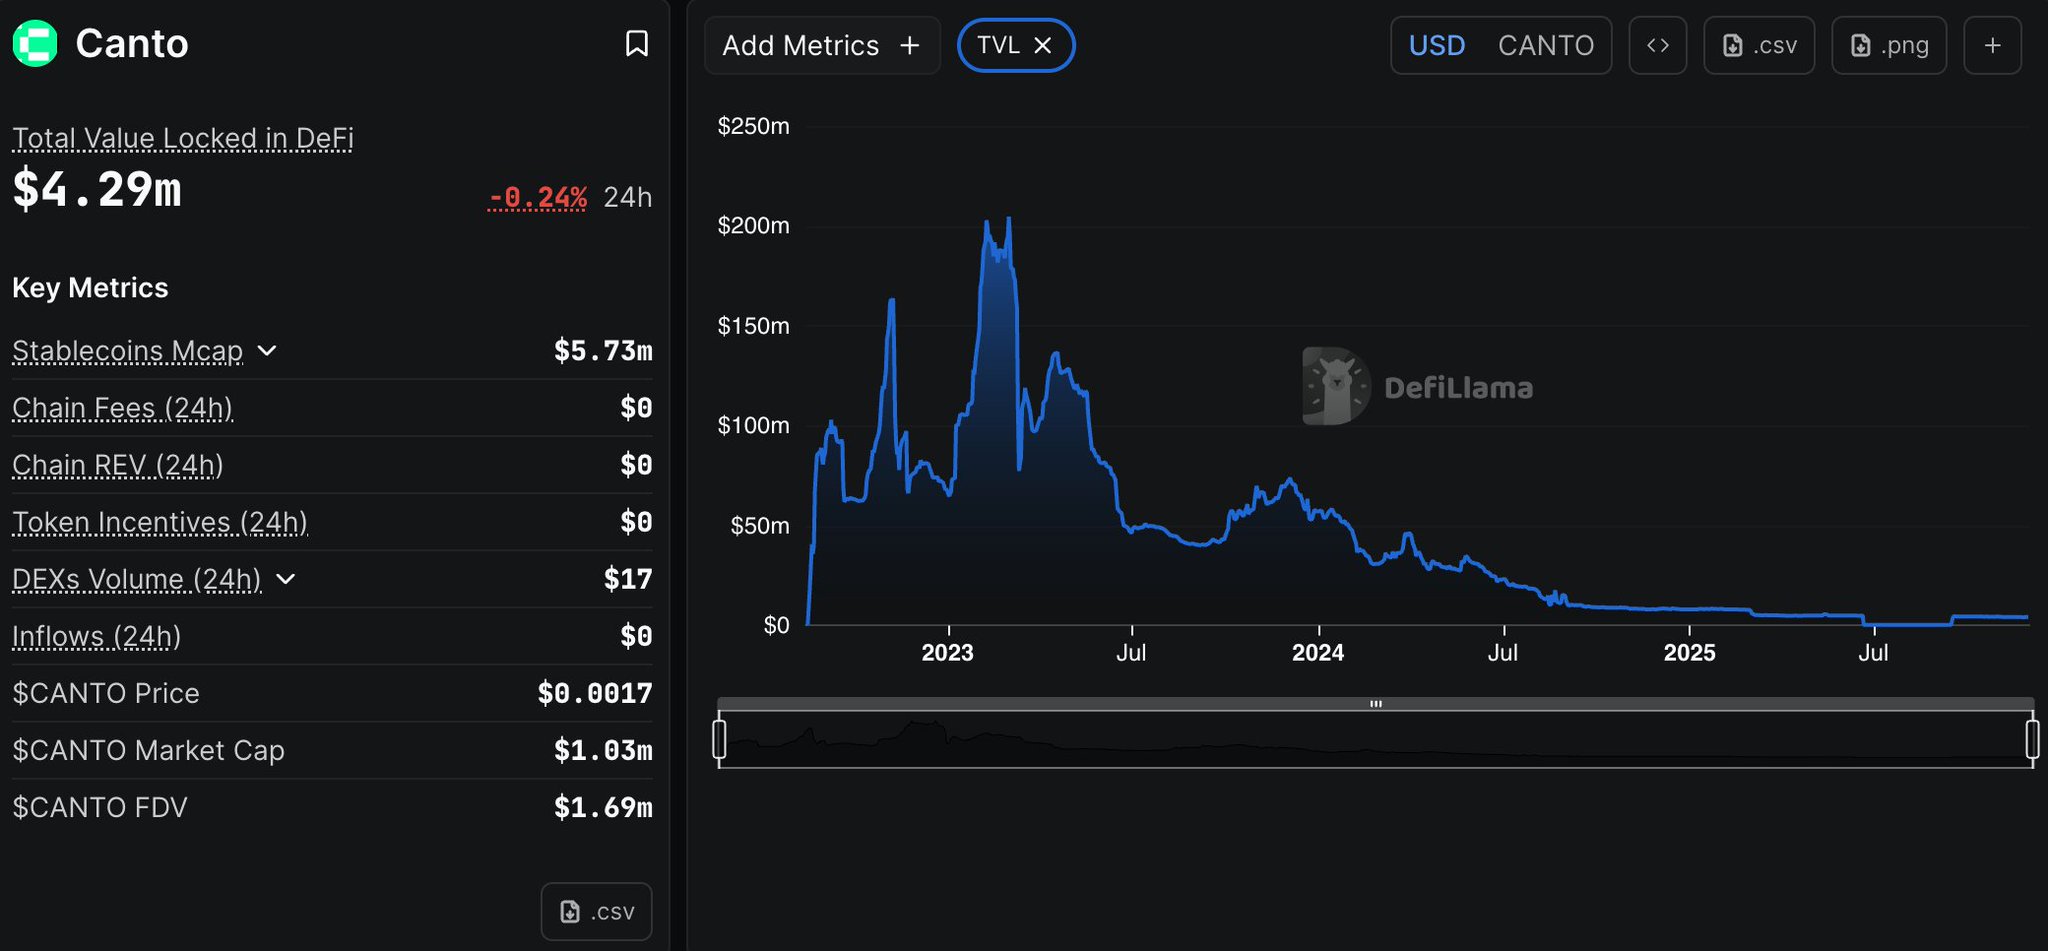The width and height of the screenshot is (2048, 951).
Task: Click the Total Value Locked in DeFi label
Action: click(183, 138)
